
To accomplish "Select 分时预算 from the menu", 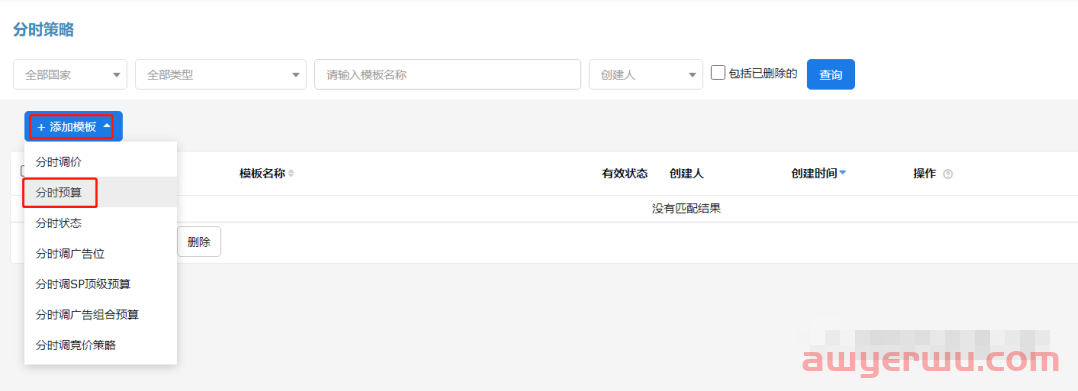I will tap(100, 192).
